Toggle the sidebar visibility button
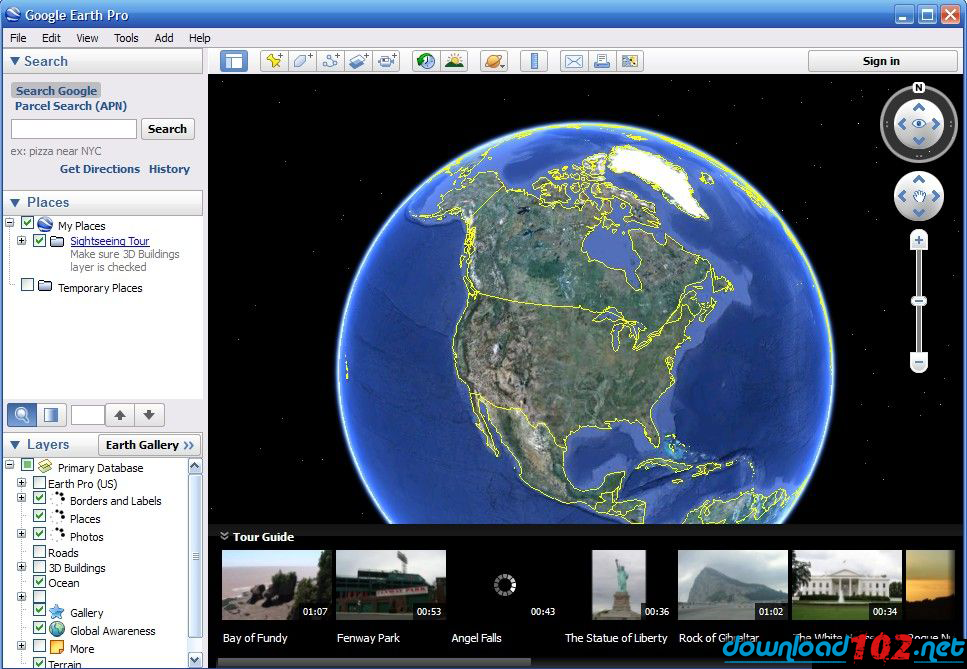967x669 pixels. point(234,61)
